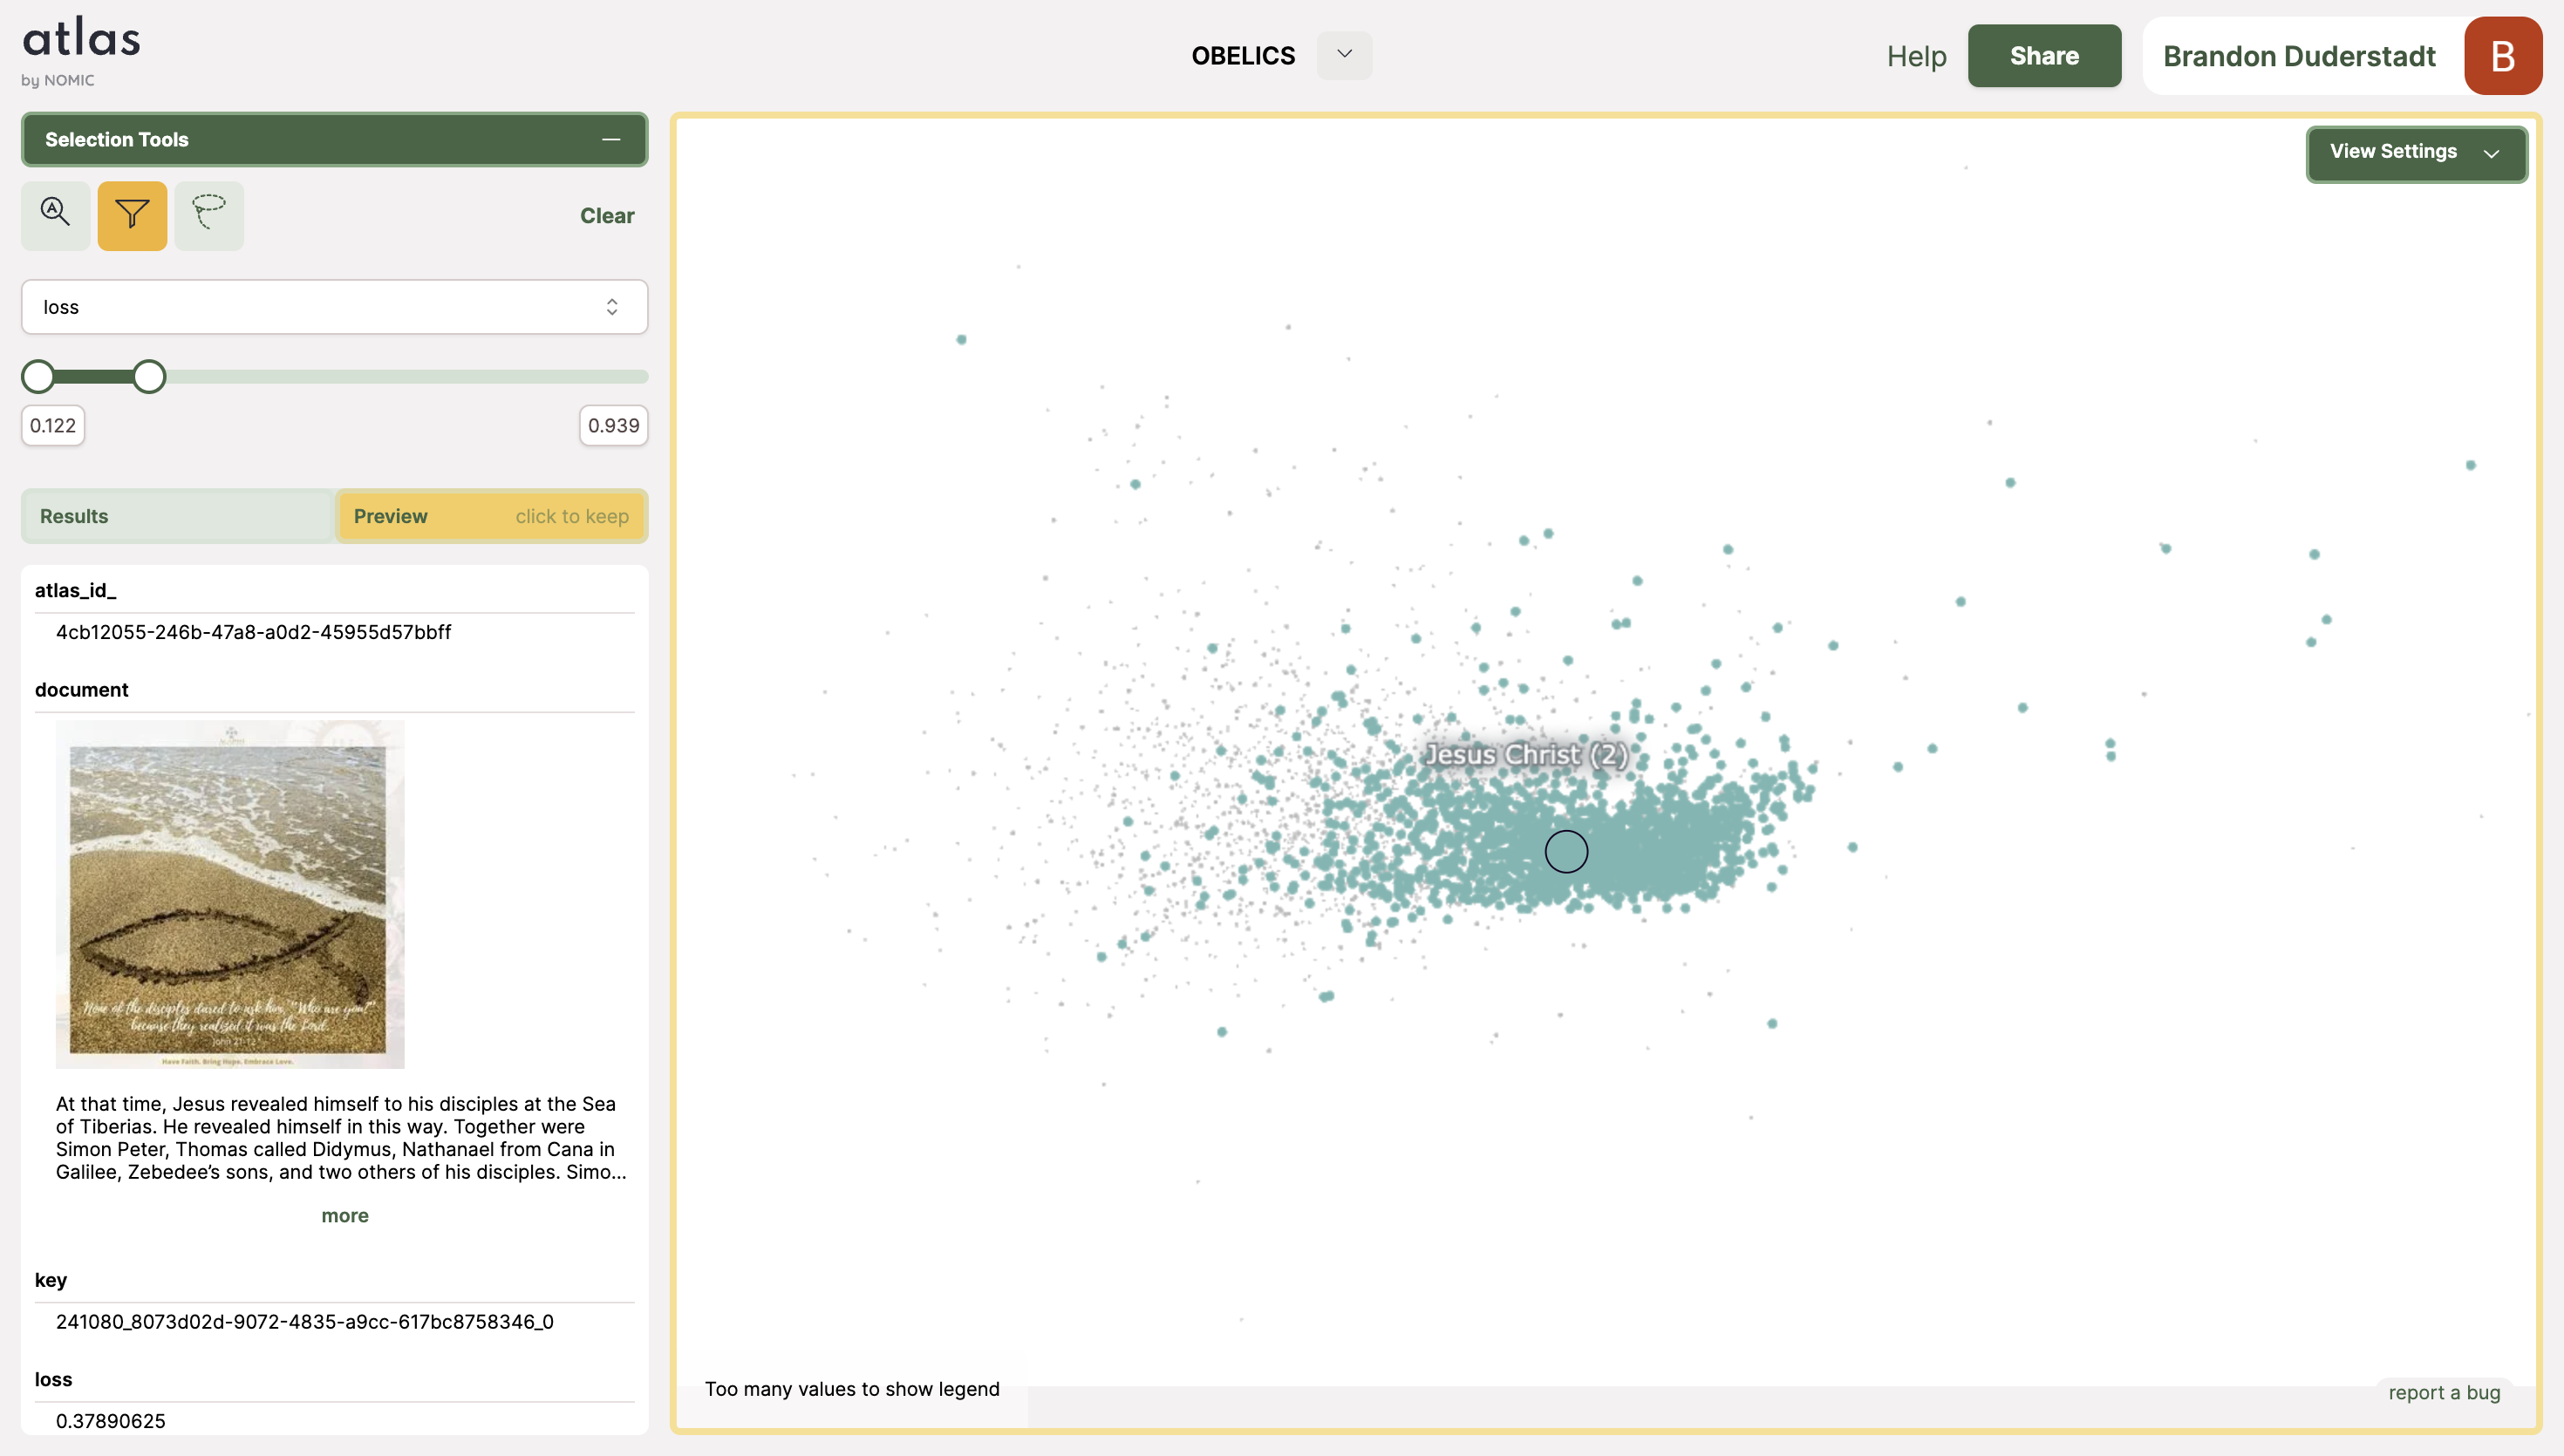Click the left loss slider handle
The width and height of the screenshot is (2564, 1456).
[x=38, y=377]
